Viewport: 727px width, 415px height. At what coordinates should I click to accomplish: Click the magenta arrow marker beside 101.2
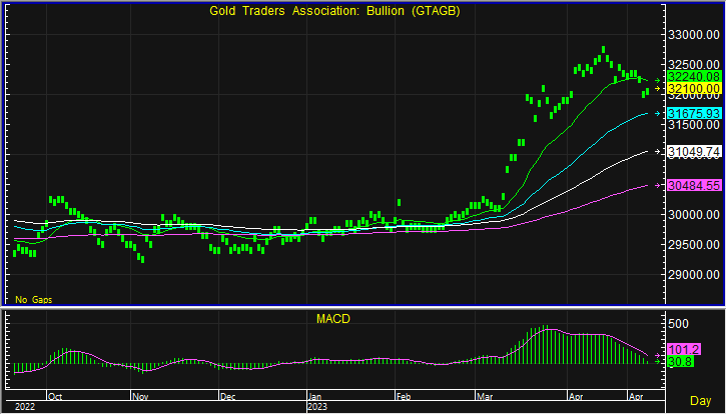click(x=657, y=355)
